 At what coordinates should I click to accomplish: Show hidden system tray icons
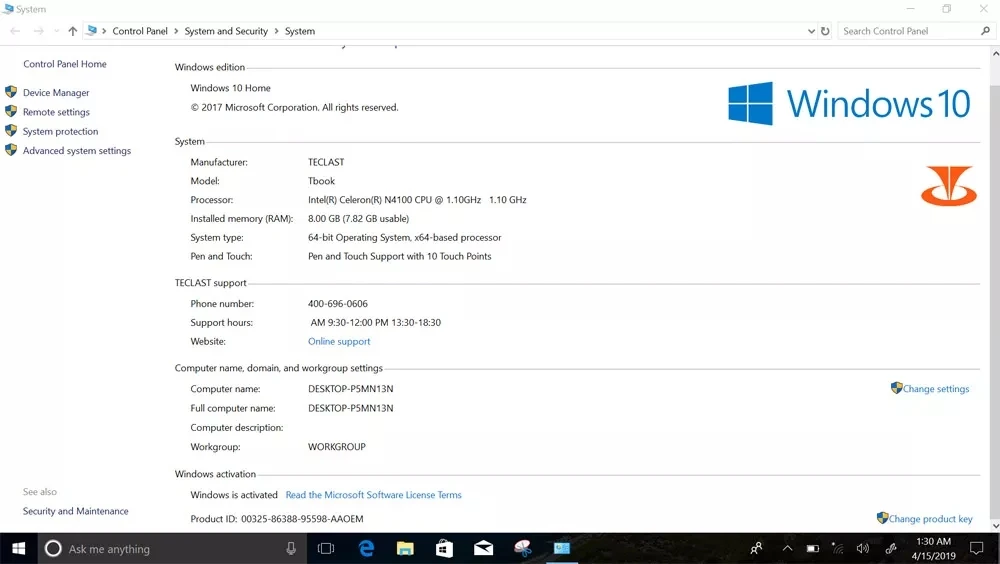(x=788, y=549)
